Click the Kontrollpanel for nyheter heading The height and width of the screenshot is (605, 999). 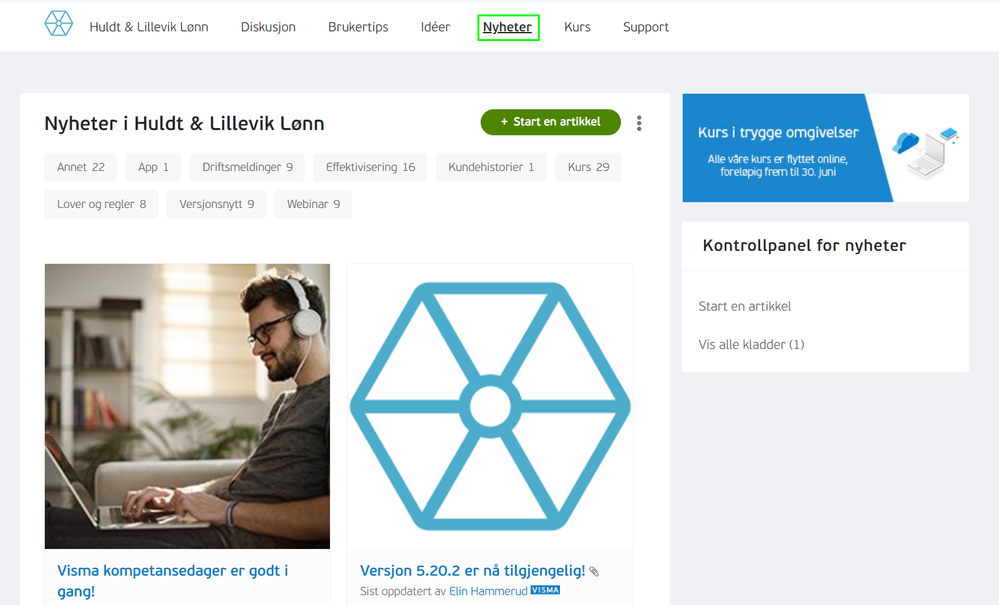tap(804, 246)
